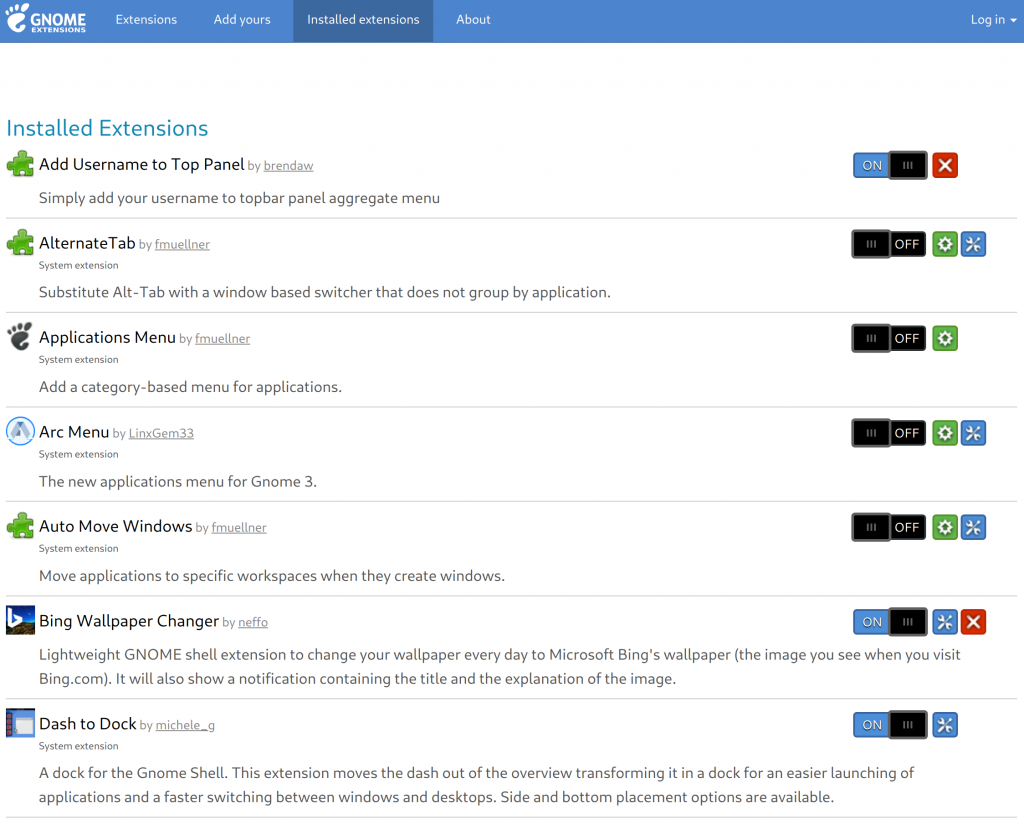1024x824 pixels.
Task: Open the Add yours tab
Action: pyautogui.click(x=242, y=20)
